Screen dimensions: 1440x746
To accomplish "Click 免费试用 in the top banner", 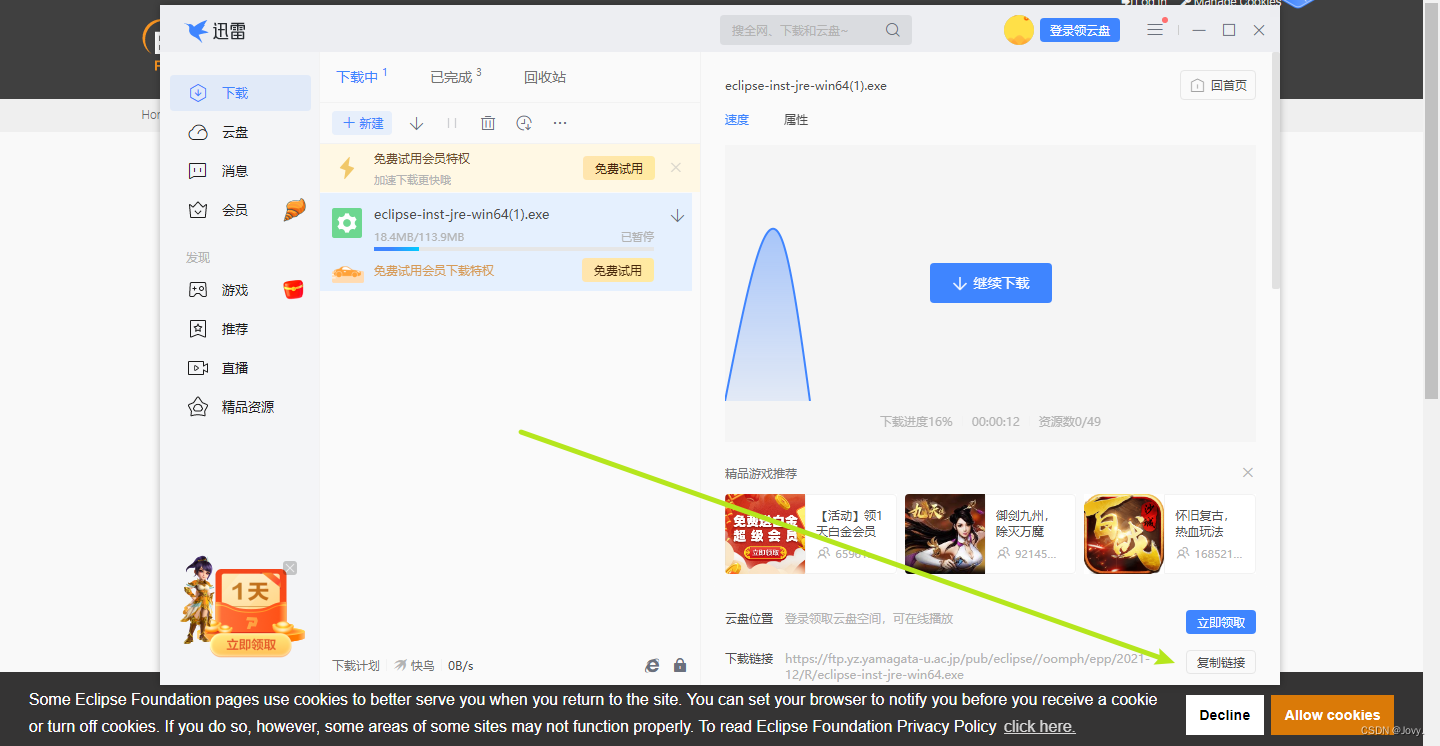I will pyautogui.click(x=619, y=168).
